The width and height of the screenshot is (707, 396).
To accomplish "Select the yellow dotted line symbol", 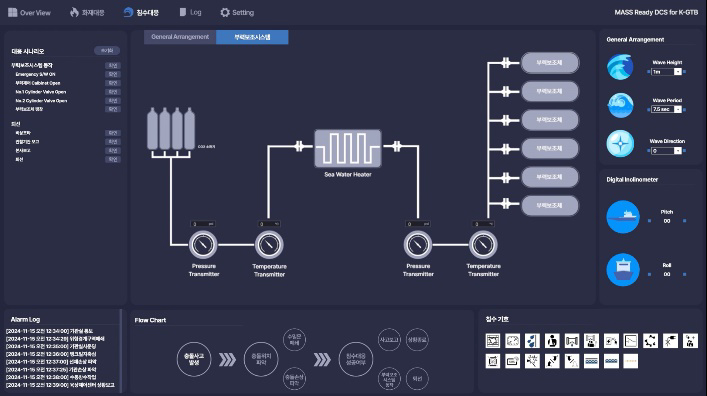I will click(x=631, y=361).
